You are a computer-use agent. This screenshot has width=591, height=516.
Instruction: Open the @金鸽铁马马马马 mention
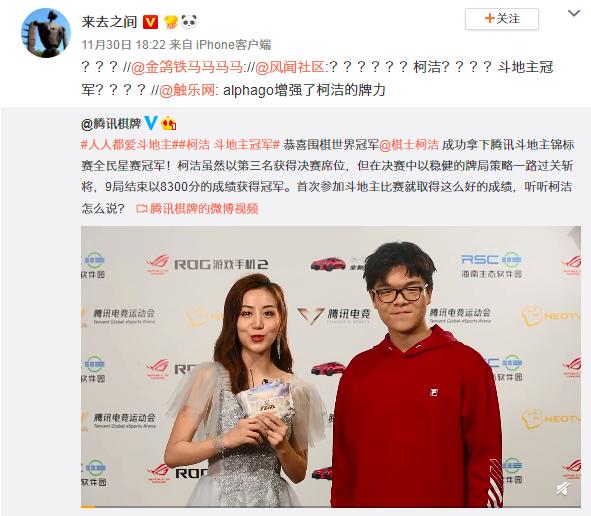pyautogui.click(x=187, y=67)
